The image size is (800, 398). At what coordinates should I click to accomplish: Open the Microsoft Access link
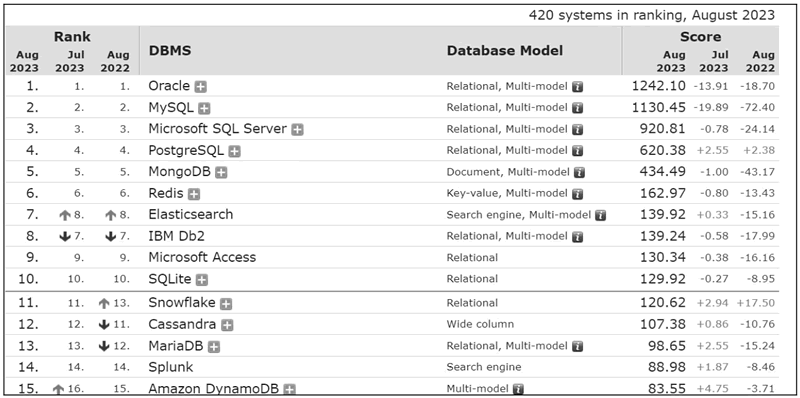(202, 257)
